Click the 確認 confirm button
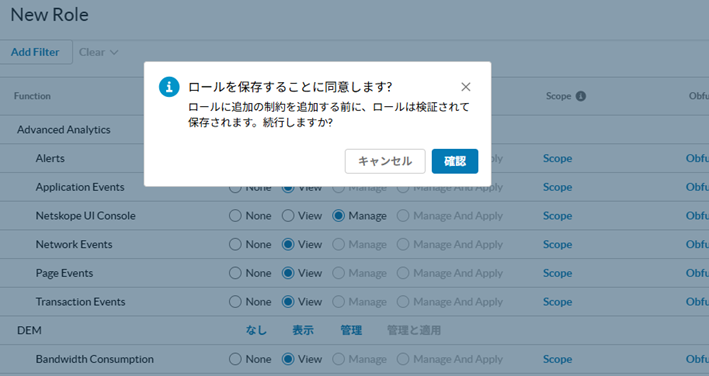 click(x=454, y=161)
